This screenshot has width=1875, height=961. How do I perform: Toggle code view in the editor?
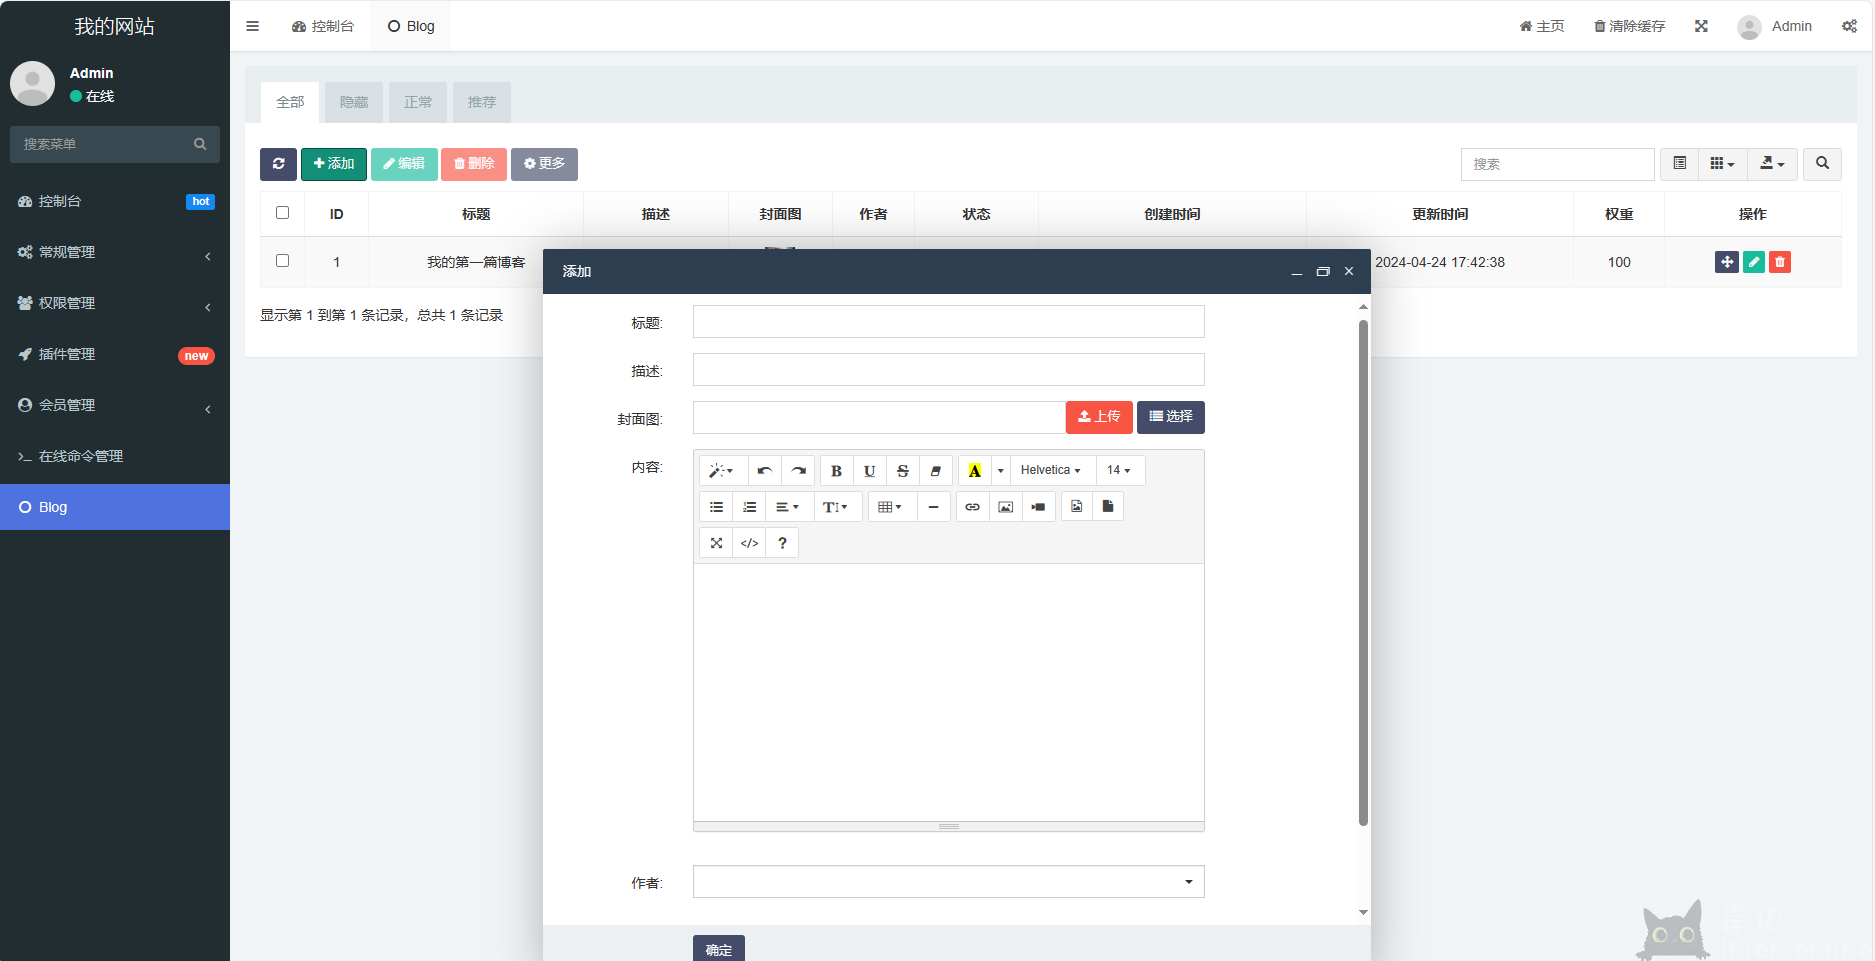tap(749, 543)
